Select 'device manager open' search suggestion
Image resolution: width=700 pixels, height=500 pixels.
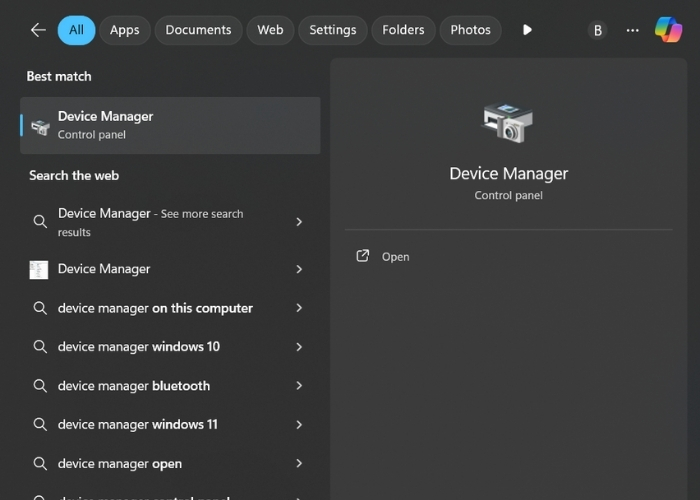(x=120, y=463)
